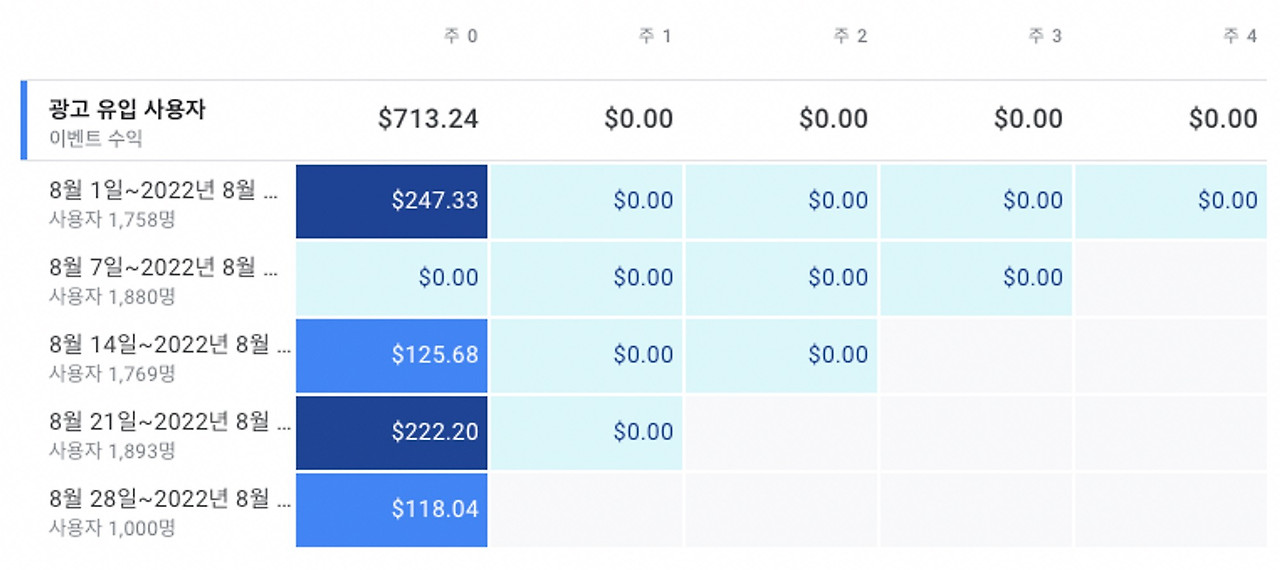1280x570 pixels.
Task: Click the 광고 유입 사용자 row label
Action: click(x=127, y=110)
